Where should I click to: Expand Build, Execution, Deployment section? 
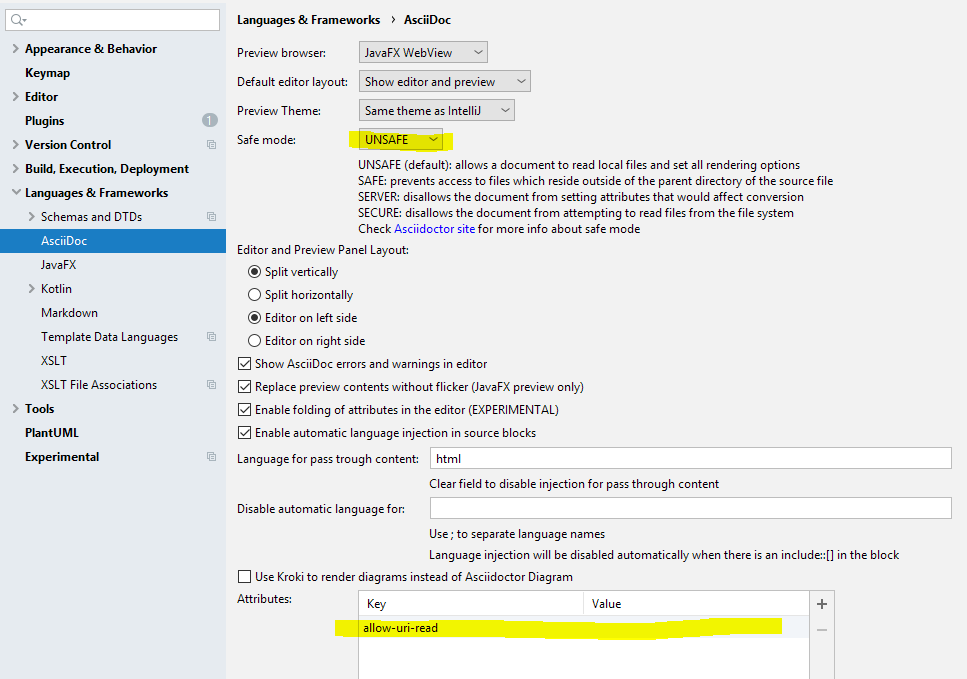(15, 168)
